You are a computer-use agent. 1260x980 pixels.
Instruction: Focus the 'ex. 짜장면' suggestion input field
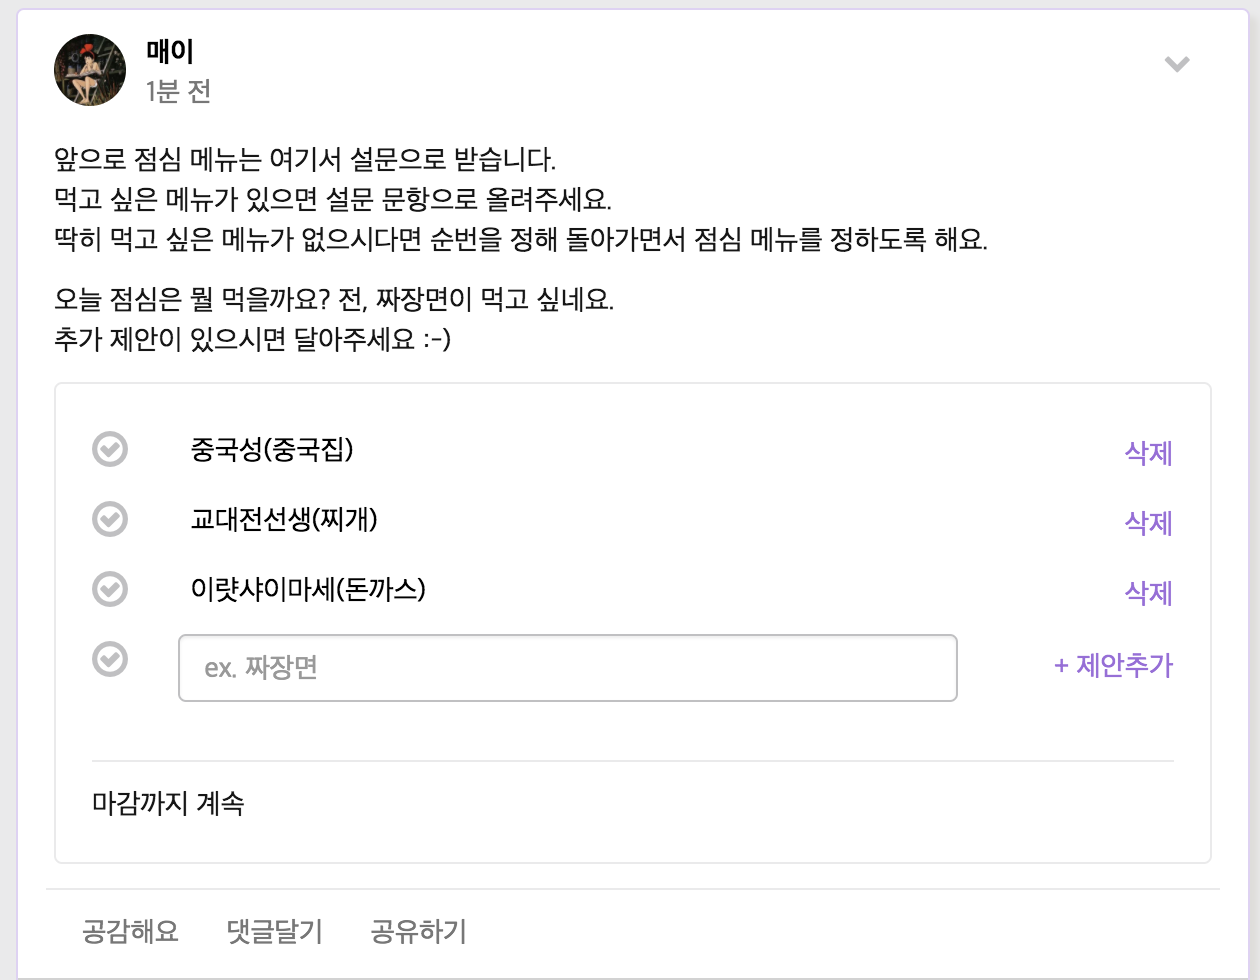point(568,667)
